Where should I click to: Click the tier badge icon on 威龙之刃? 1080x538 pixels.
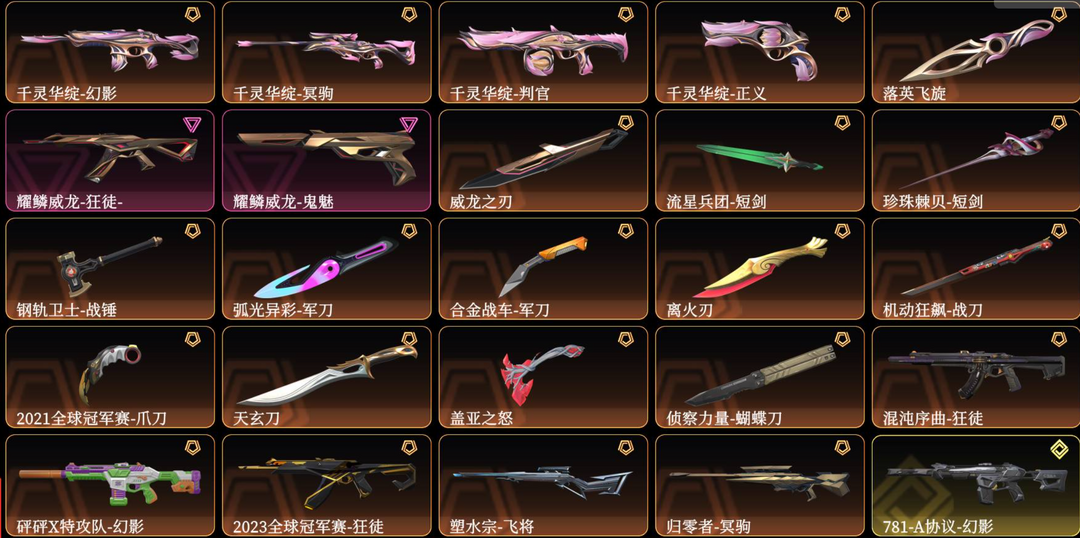625,123
